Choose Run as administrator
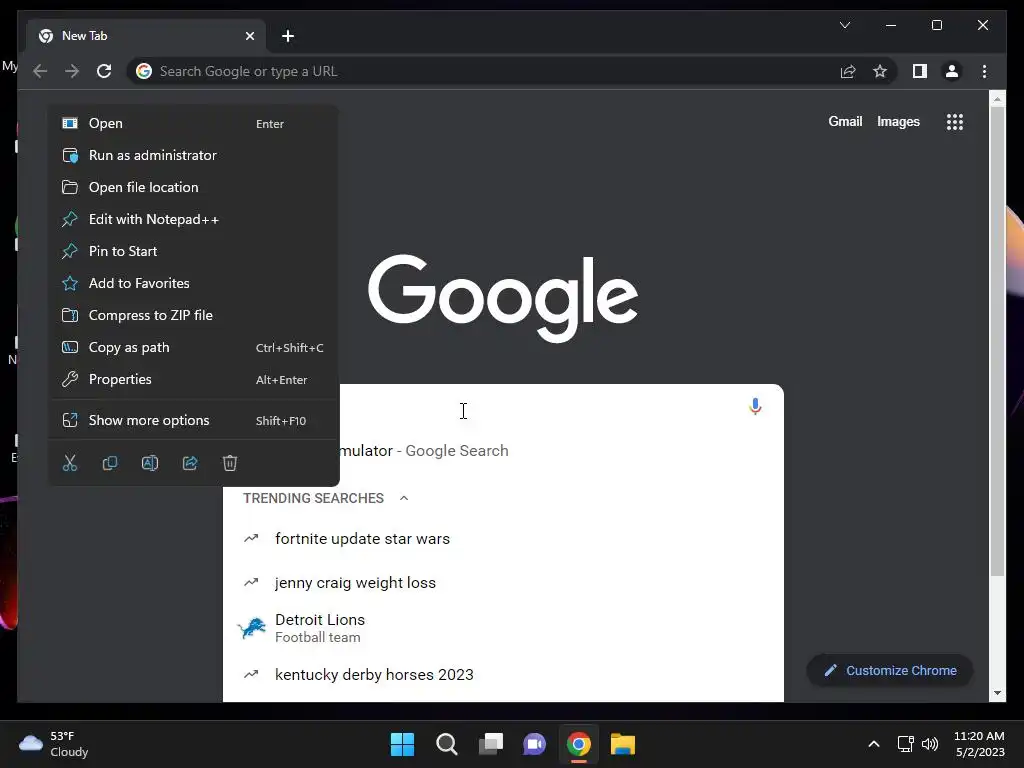The height and width of the screenshot is (768, 1024). pyautogui.click(x=193, y=155)
